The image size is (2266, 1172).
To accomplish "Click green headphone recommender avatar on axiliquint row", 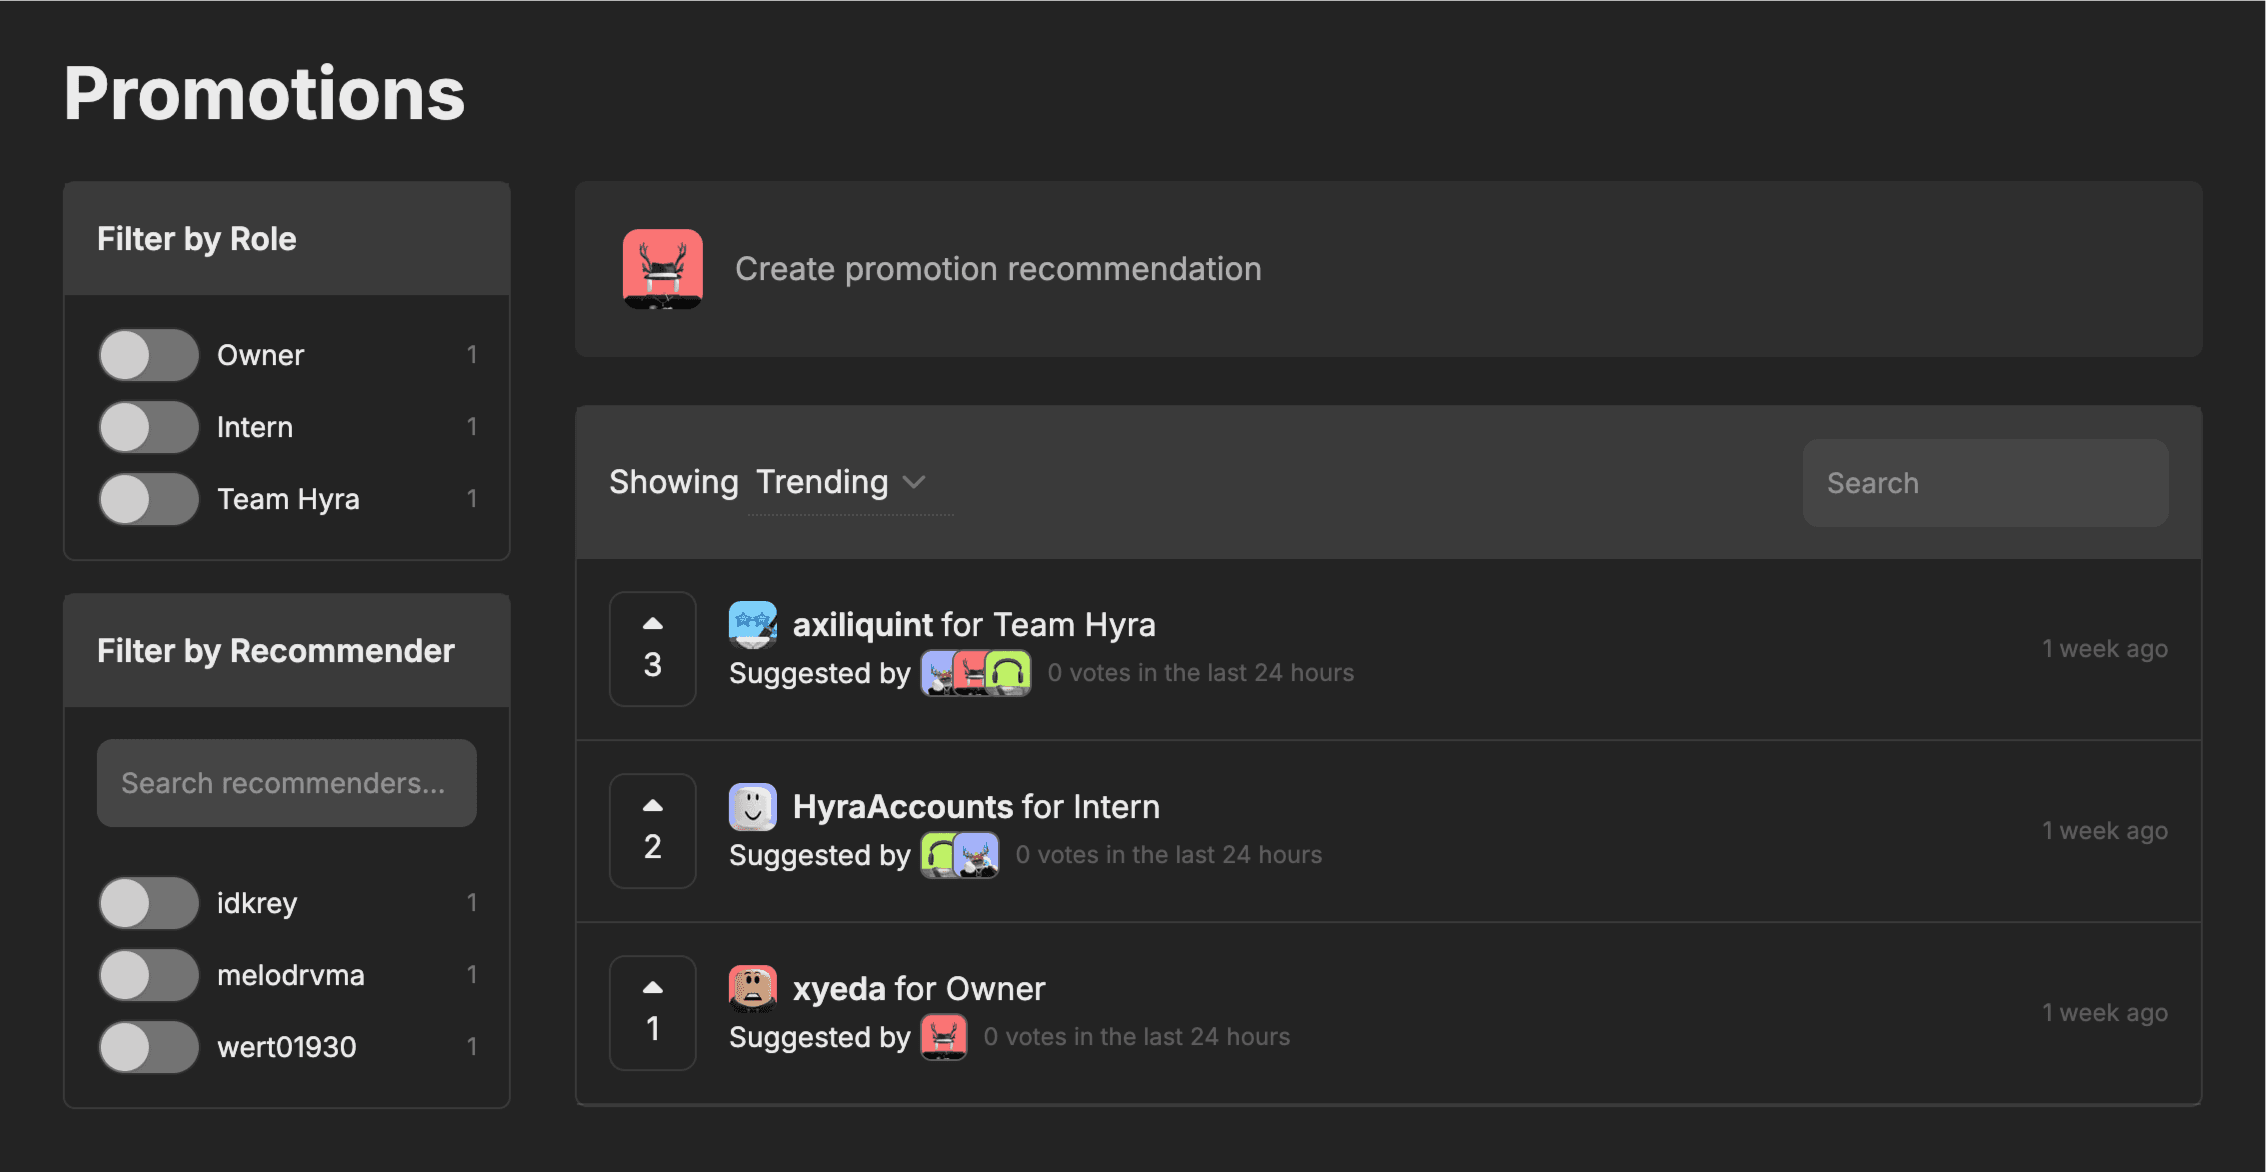I will point(1010,673).
